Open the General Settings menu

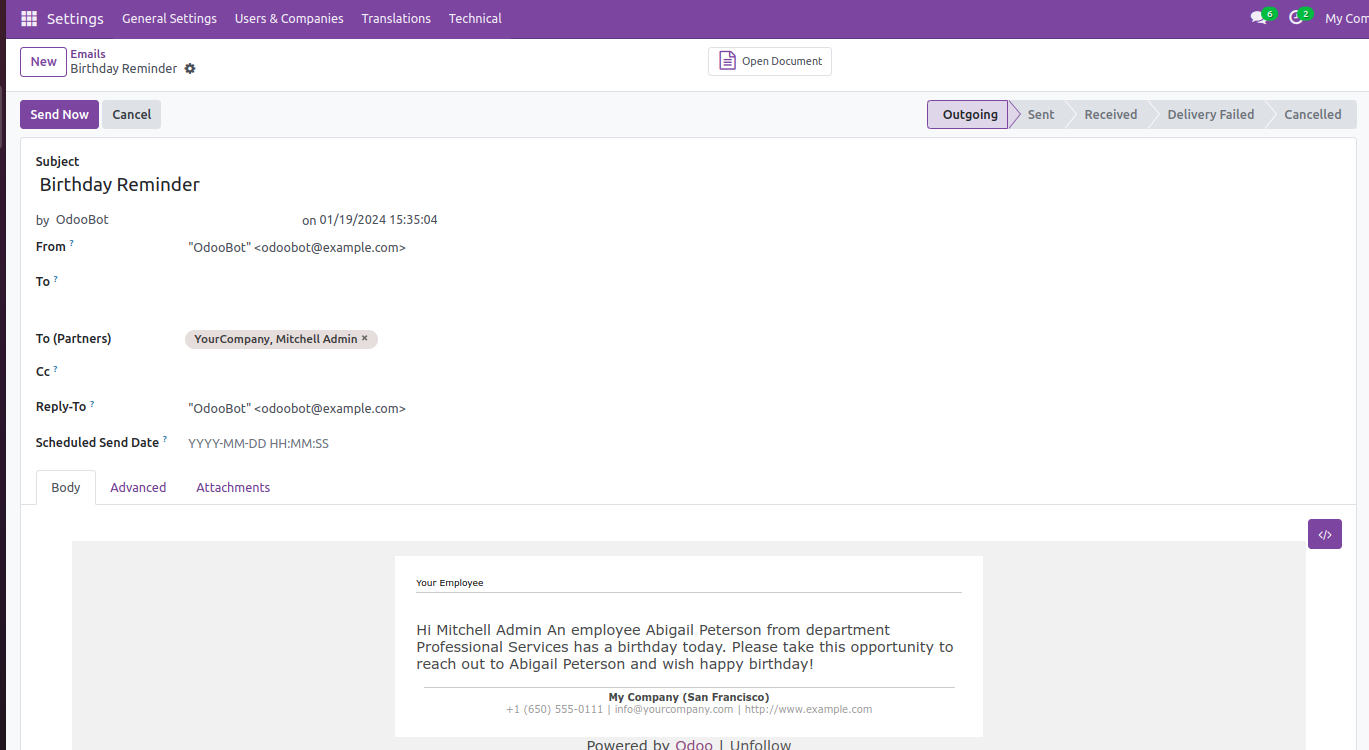pyautogui.click(x=169, y=19)
